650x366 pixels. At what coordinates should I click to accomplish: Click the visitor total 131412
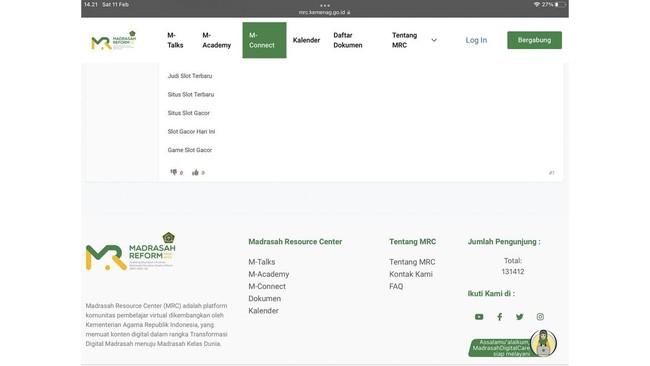[513, 271]
